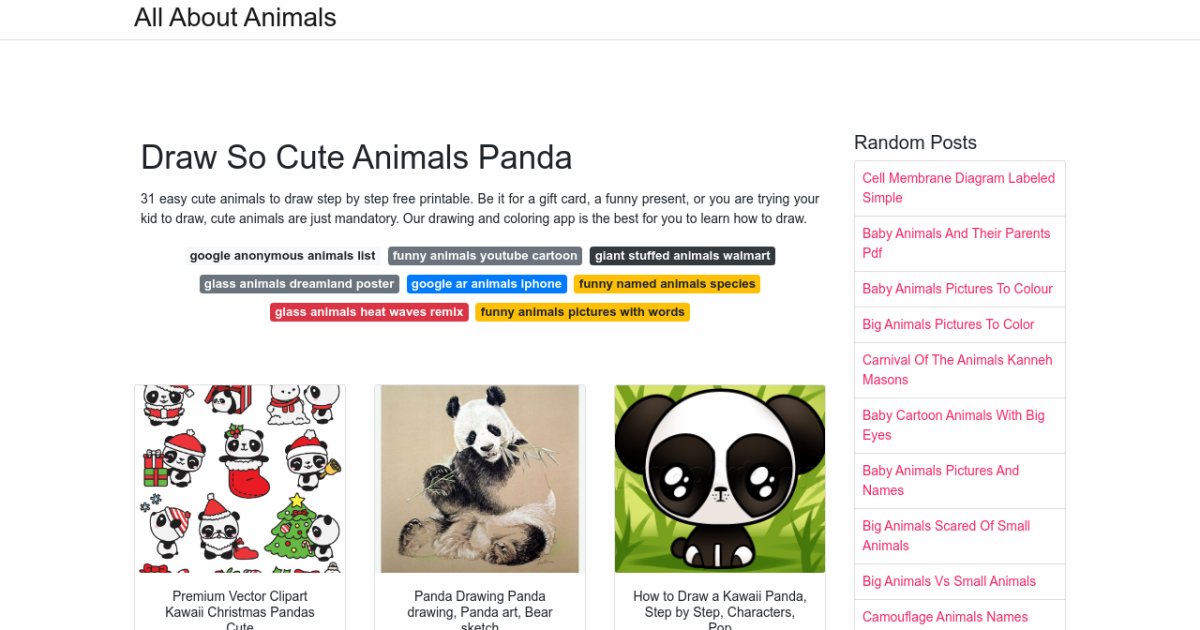Open the 'funny named animals species' tag
The width and height of the screenshot is (1200, 630).
click(668, 283)
